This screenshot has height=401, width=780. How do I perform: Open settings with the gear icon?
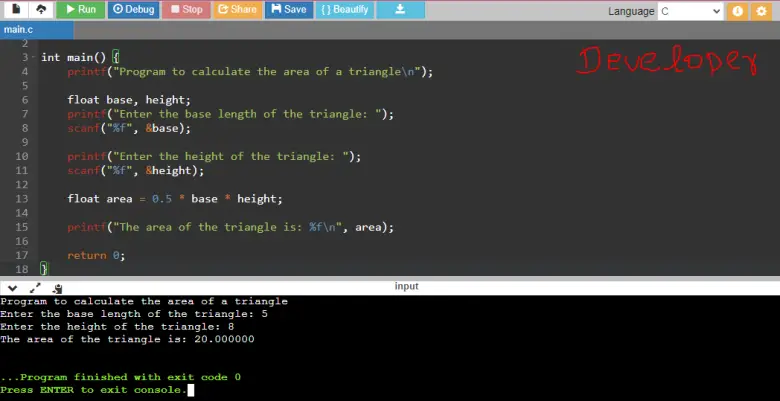click(x=761, y=11)
